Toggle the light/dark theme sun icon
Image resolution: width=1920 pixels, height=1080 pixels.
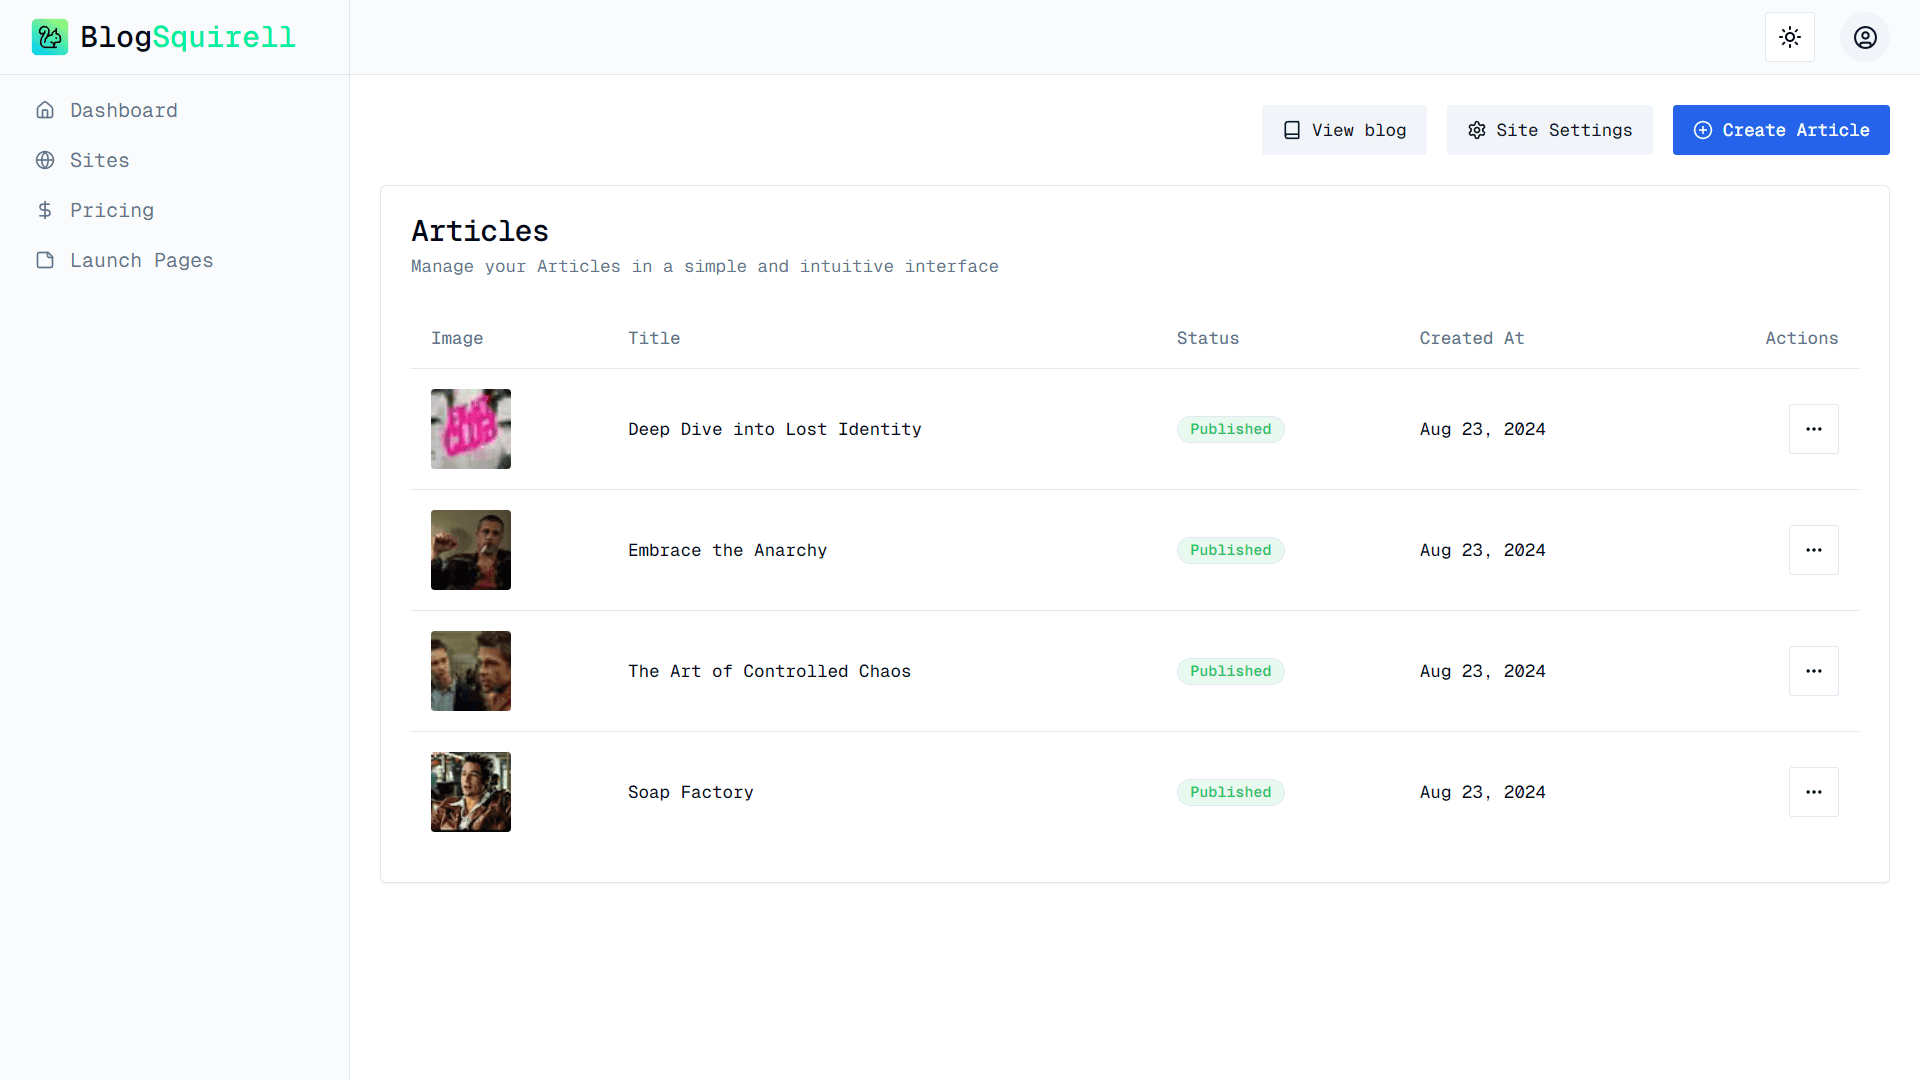coord(1790,37)
